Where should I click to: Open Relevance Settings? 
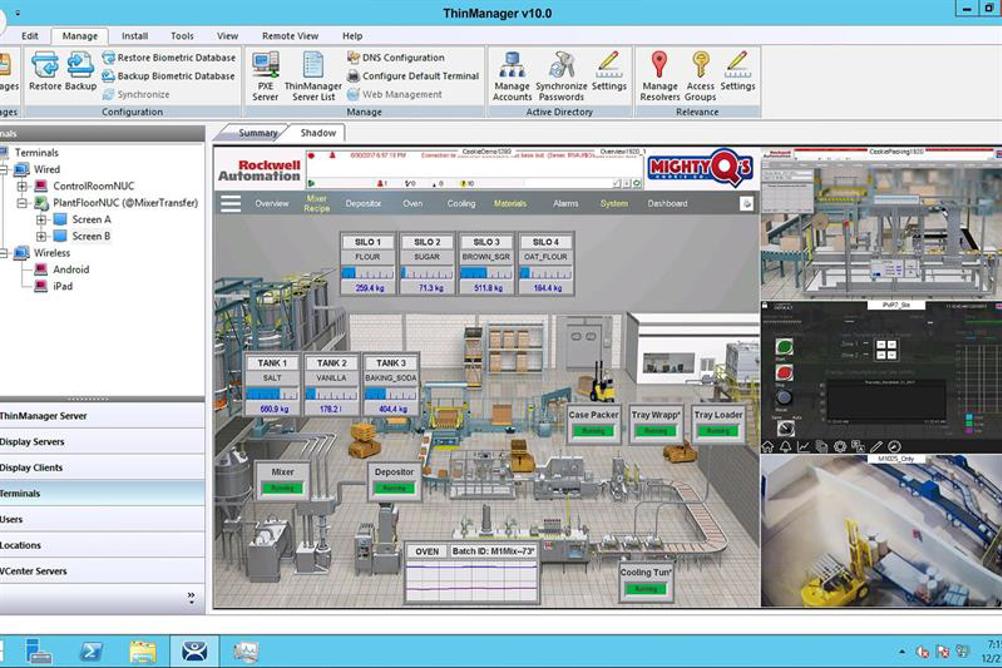737,71
